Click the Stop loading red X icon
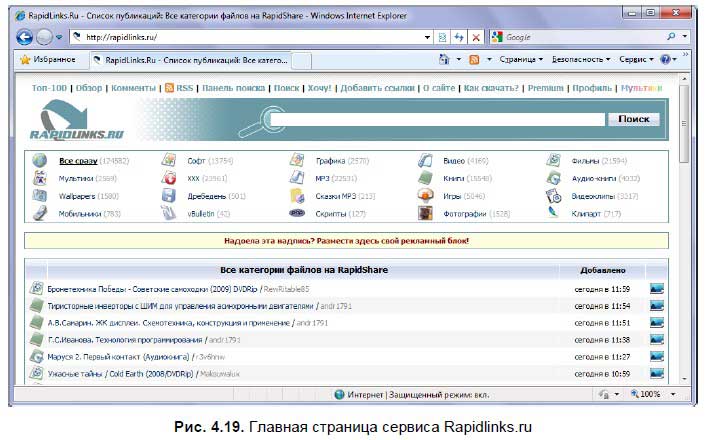This screenshot has width=705, height=440. [476, 37]
